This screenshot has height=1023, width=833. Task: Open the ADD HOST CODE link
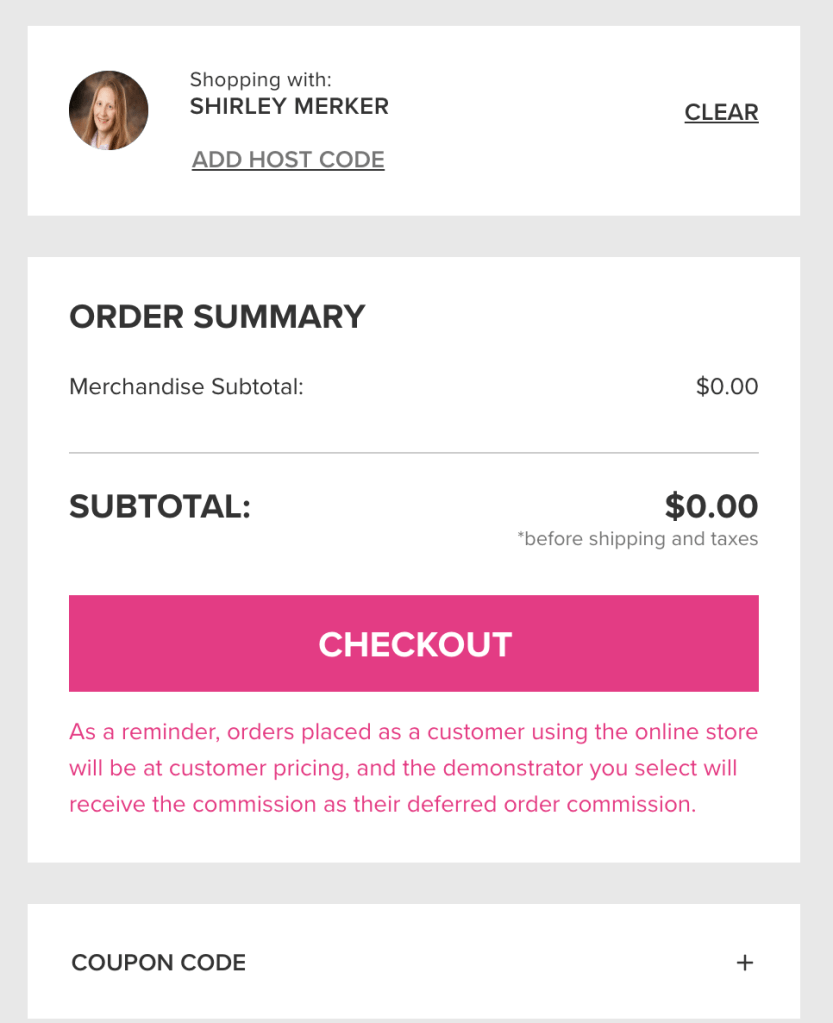(288, 160)
